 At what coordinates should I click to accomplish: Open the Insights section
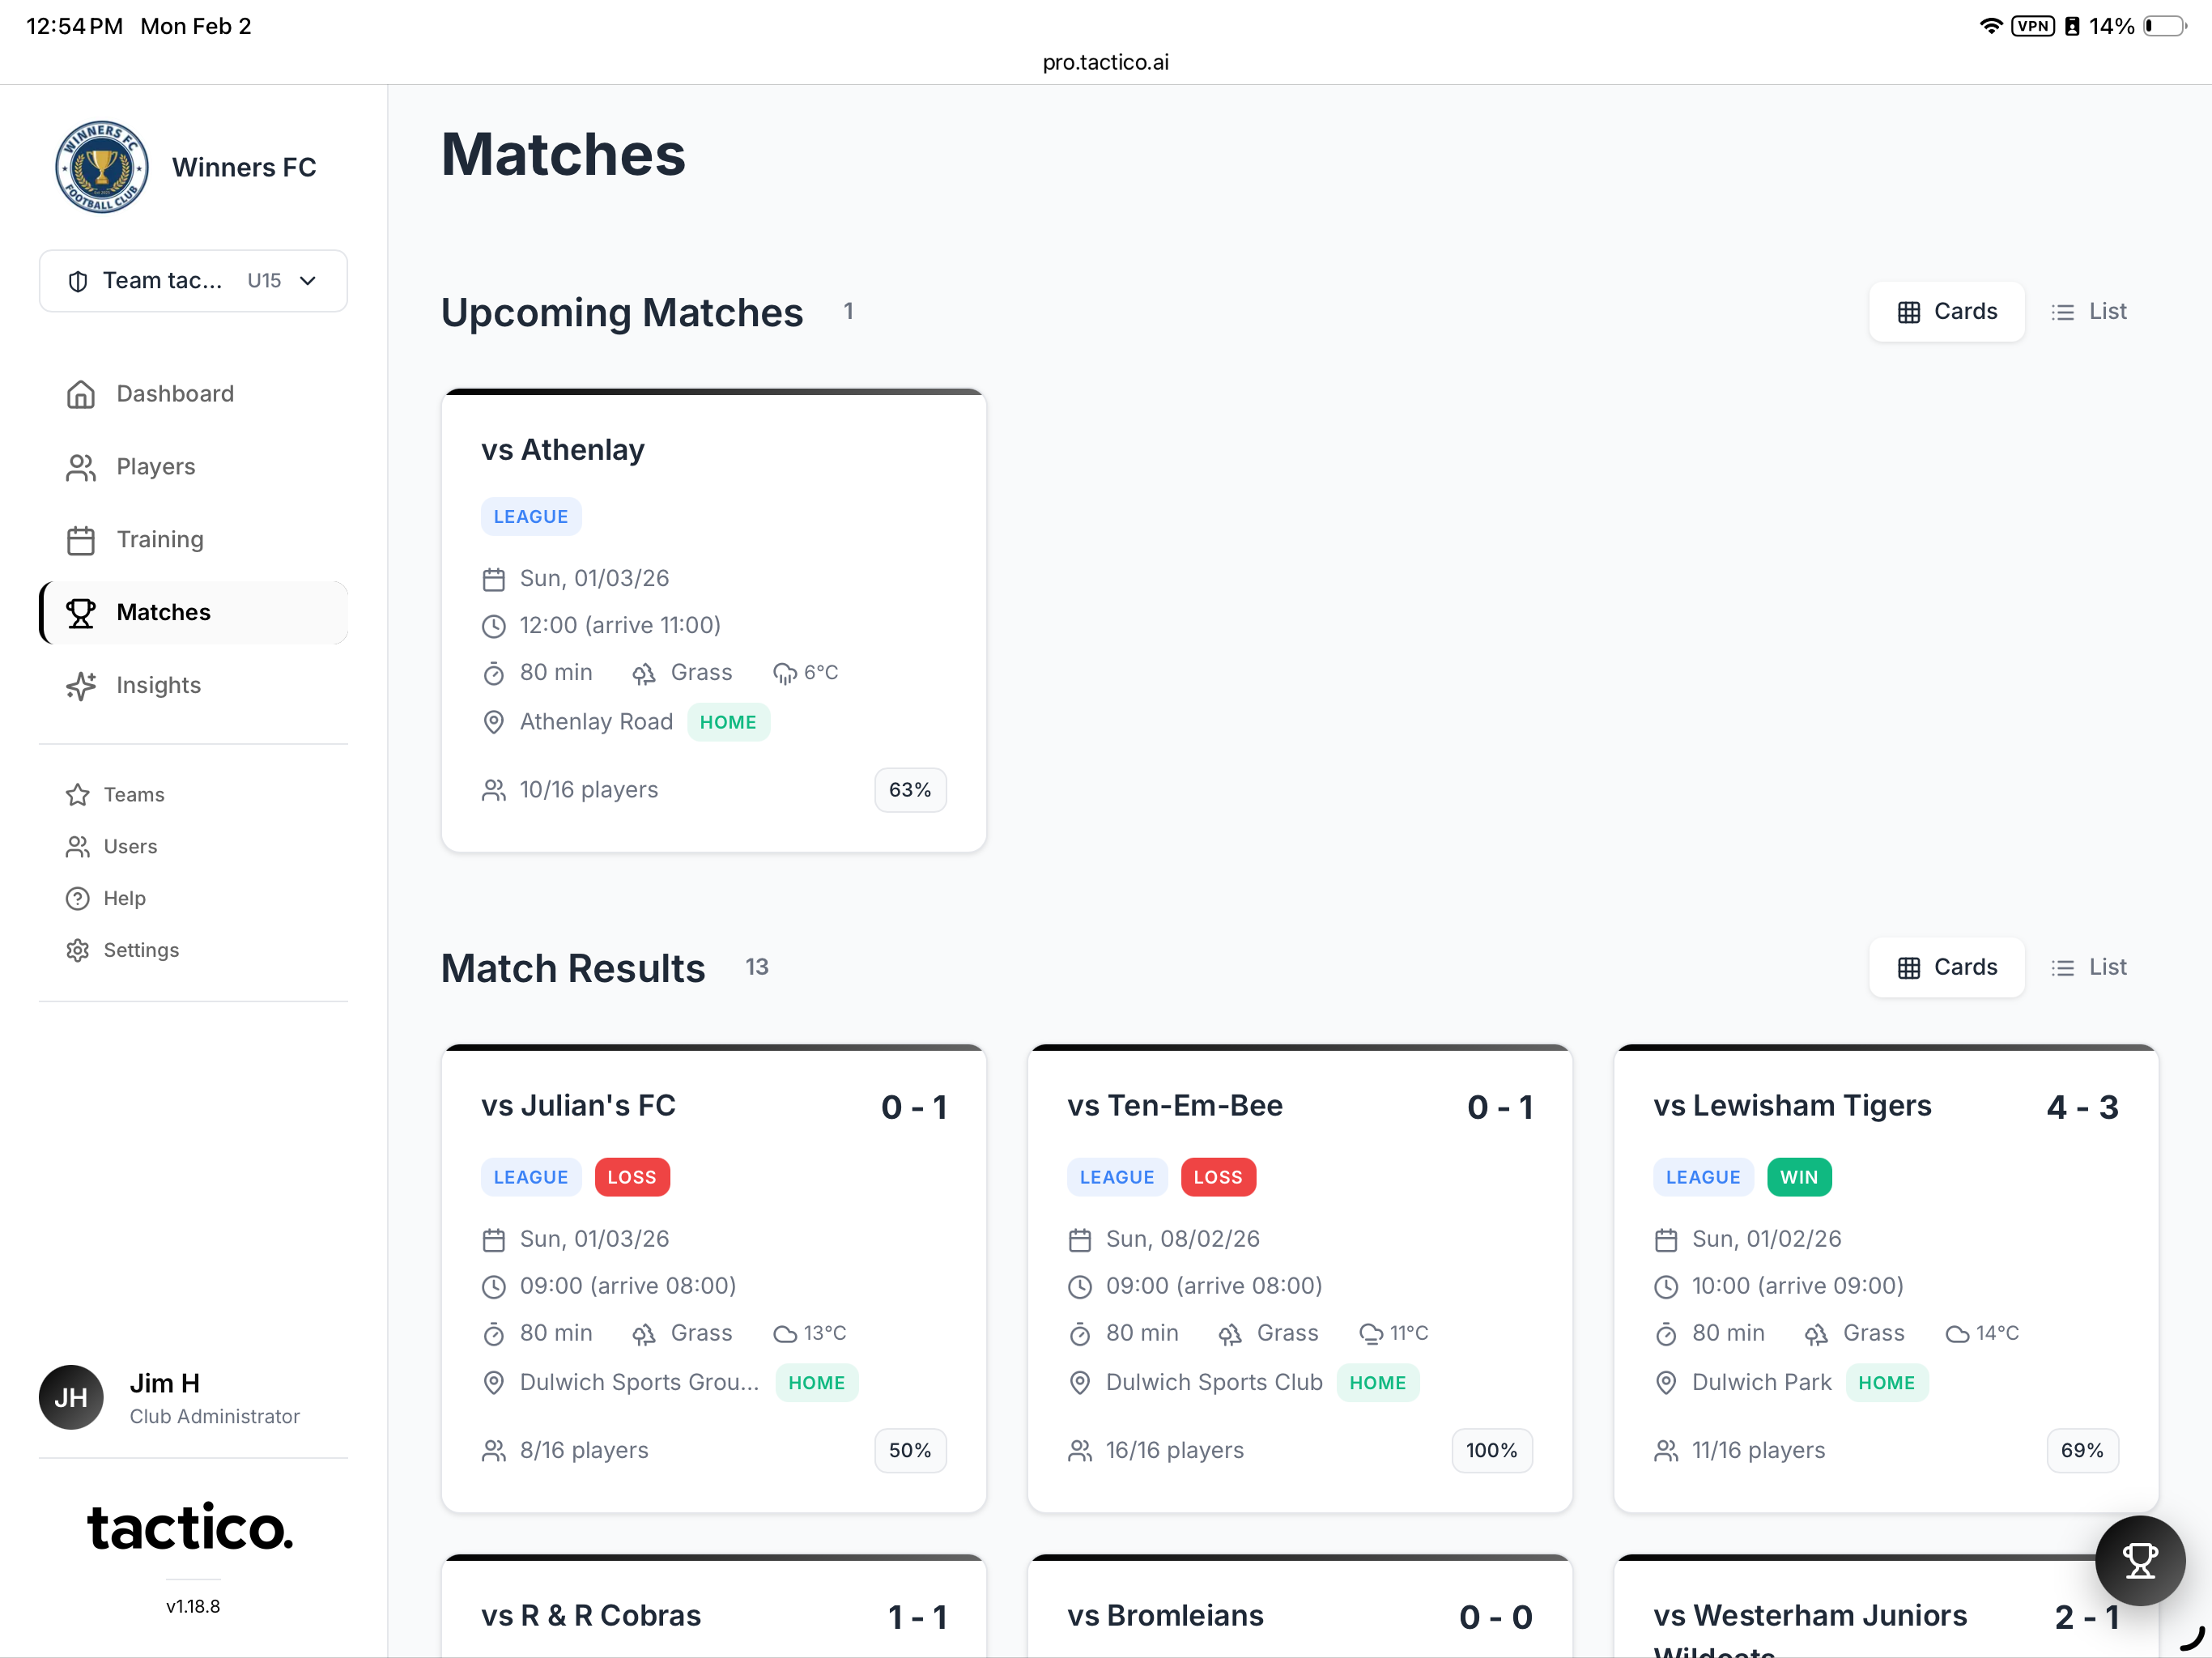tap(159, 685)
